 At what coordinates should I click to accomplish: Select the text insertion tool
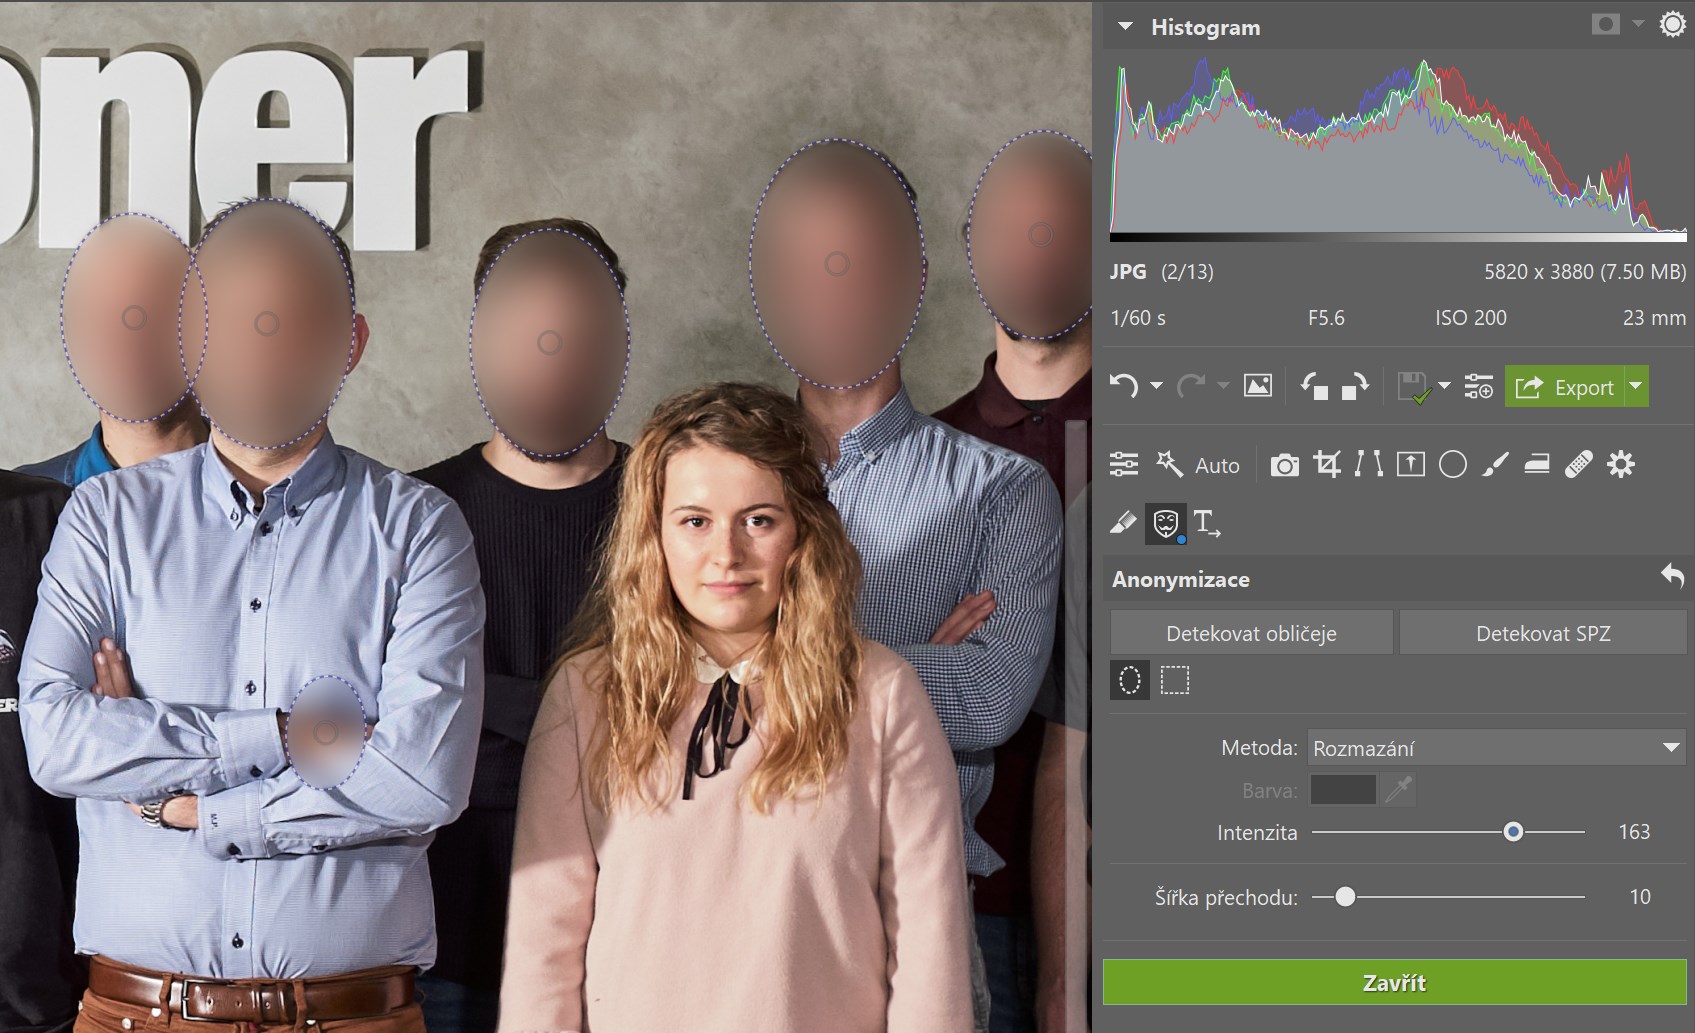click(x=1208, y=523)
